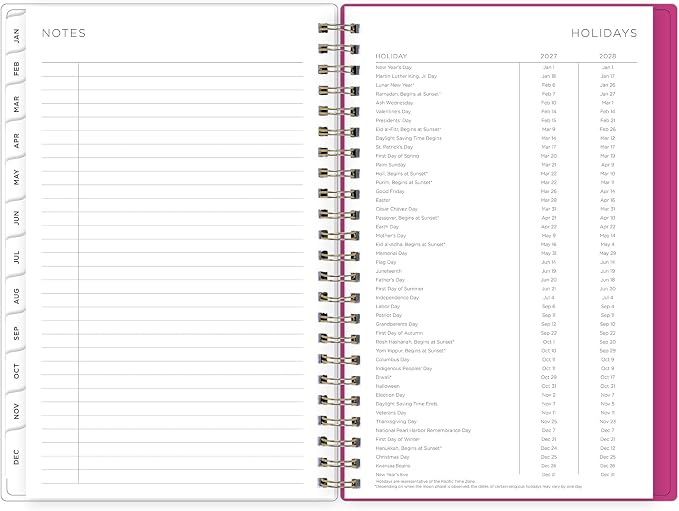
Task: Select the SEP month tab
Action: point(16,333)
